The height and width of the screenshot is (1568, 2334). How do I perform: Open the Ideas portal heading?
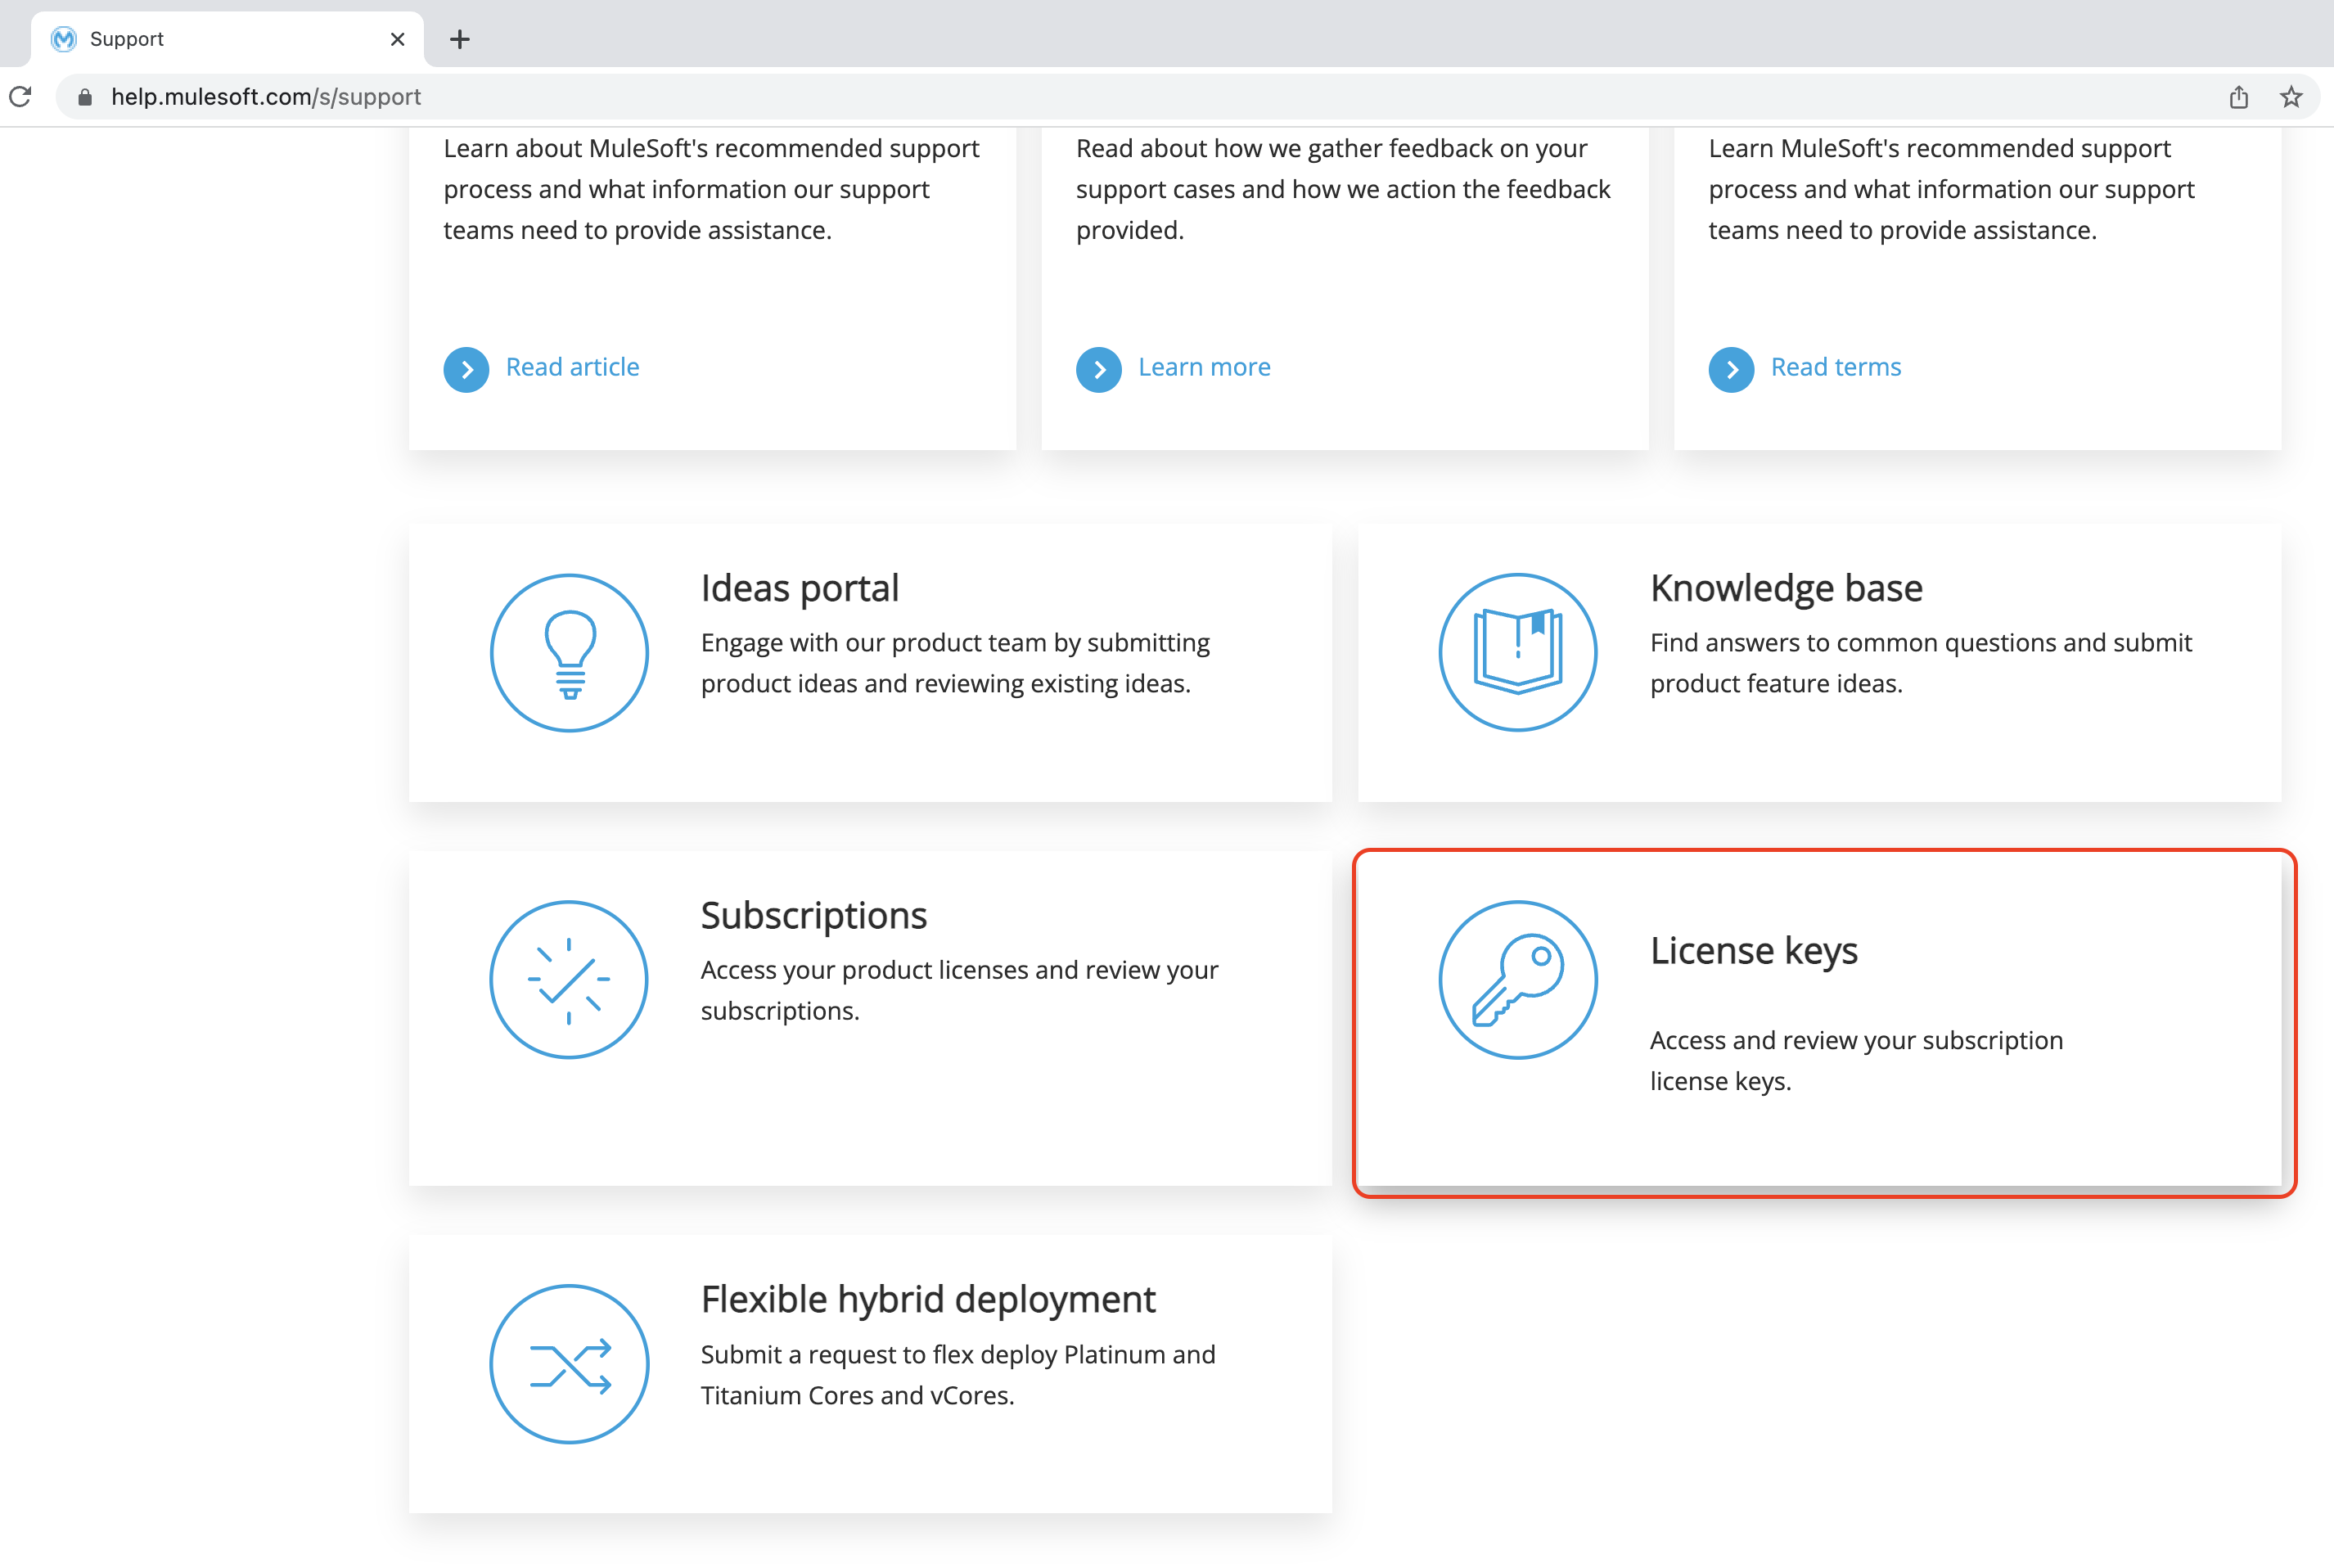pos(799,588)
